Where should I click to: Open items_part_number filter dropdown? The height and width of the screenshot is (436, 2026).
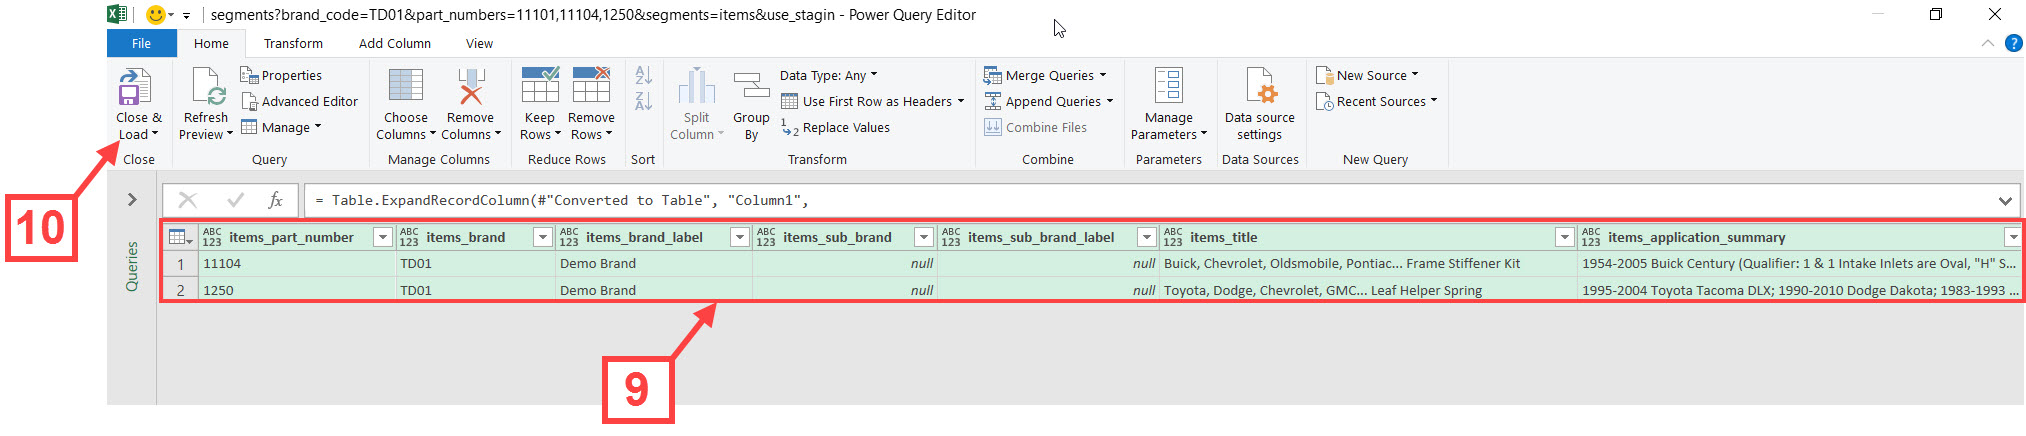pyautogui.click(x=382, y=237)
